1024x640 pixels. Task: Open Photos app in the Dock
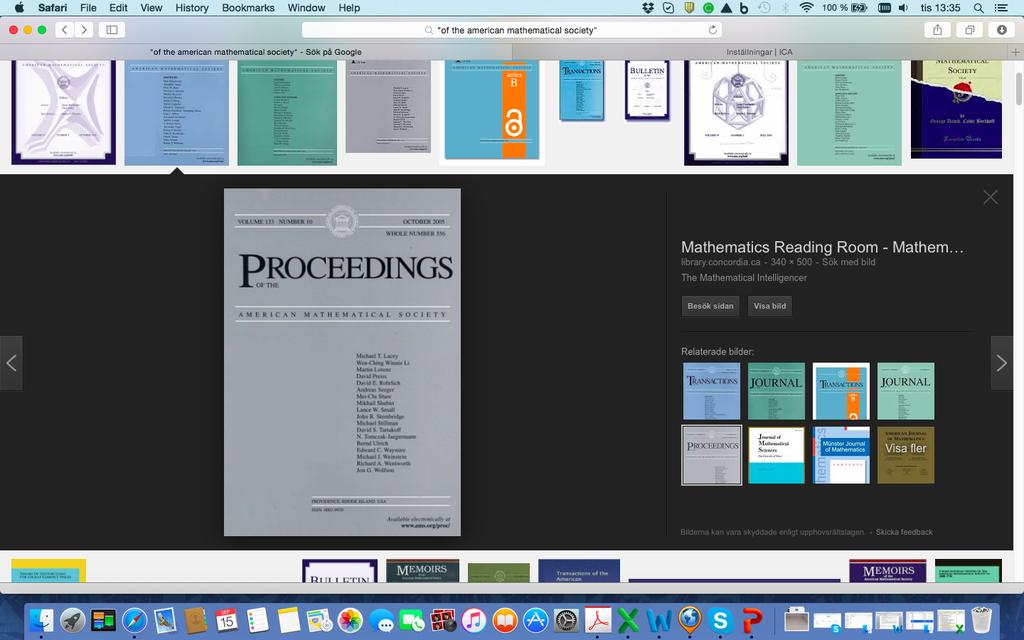(x=350, y=620)
